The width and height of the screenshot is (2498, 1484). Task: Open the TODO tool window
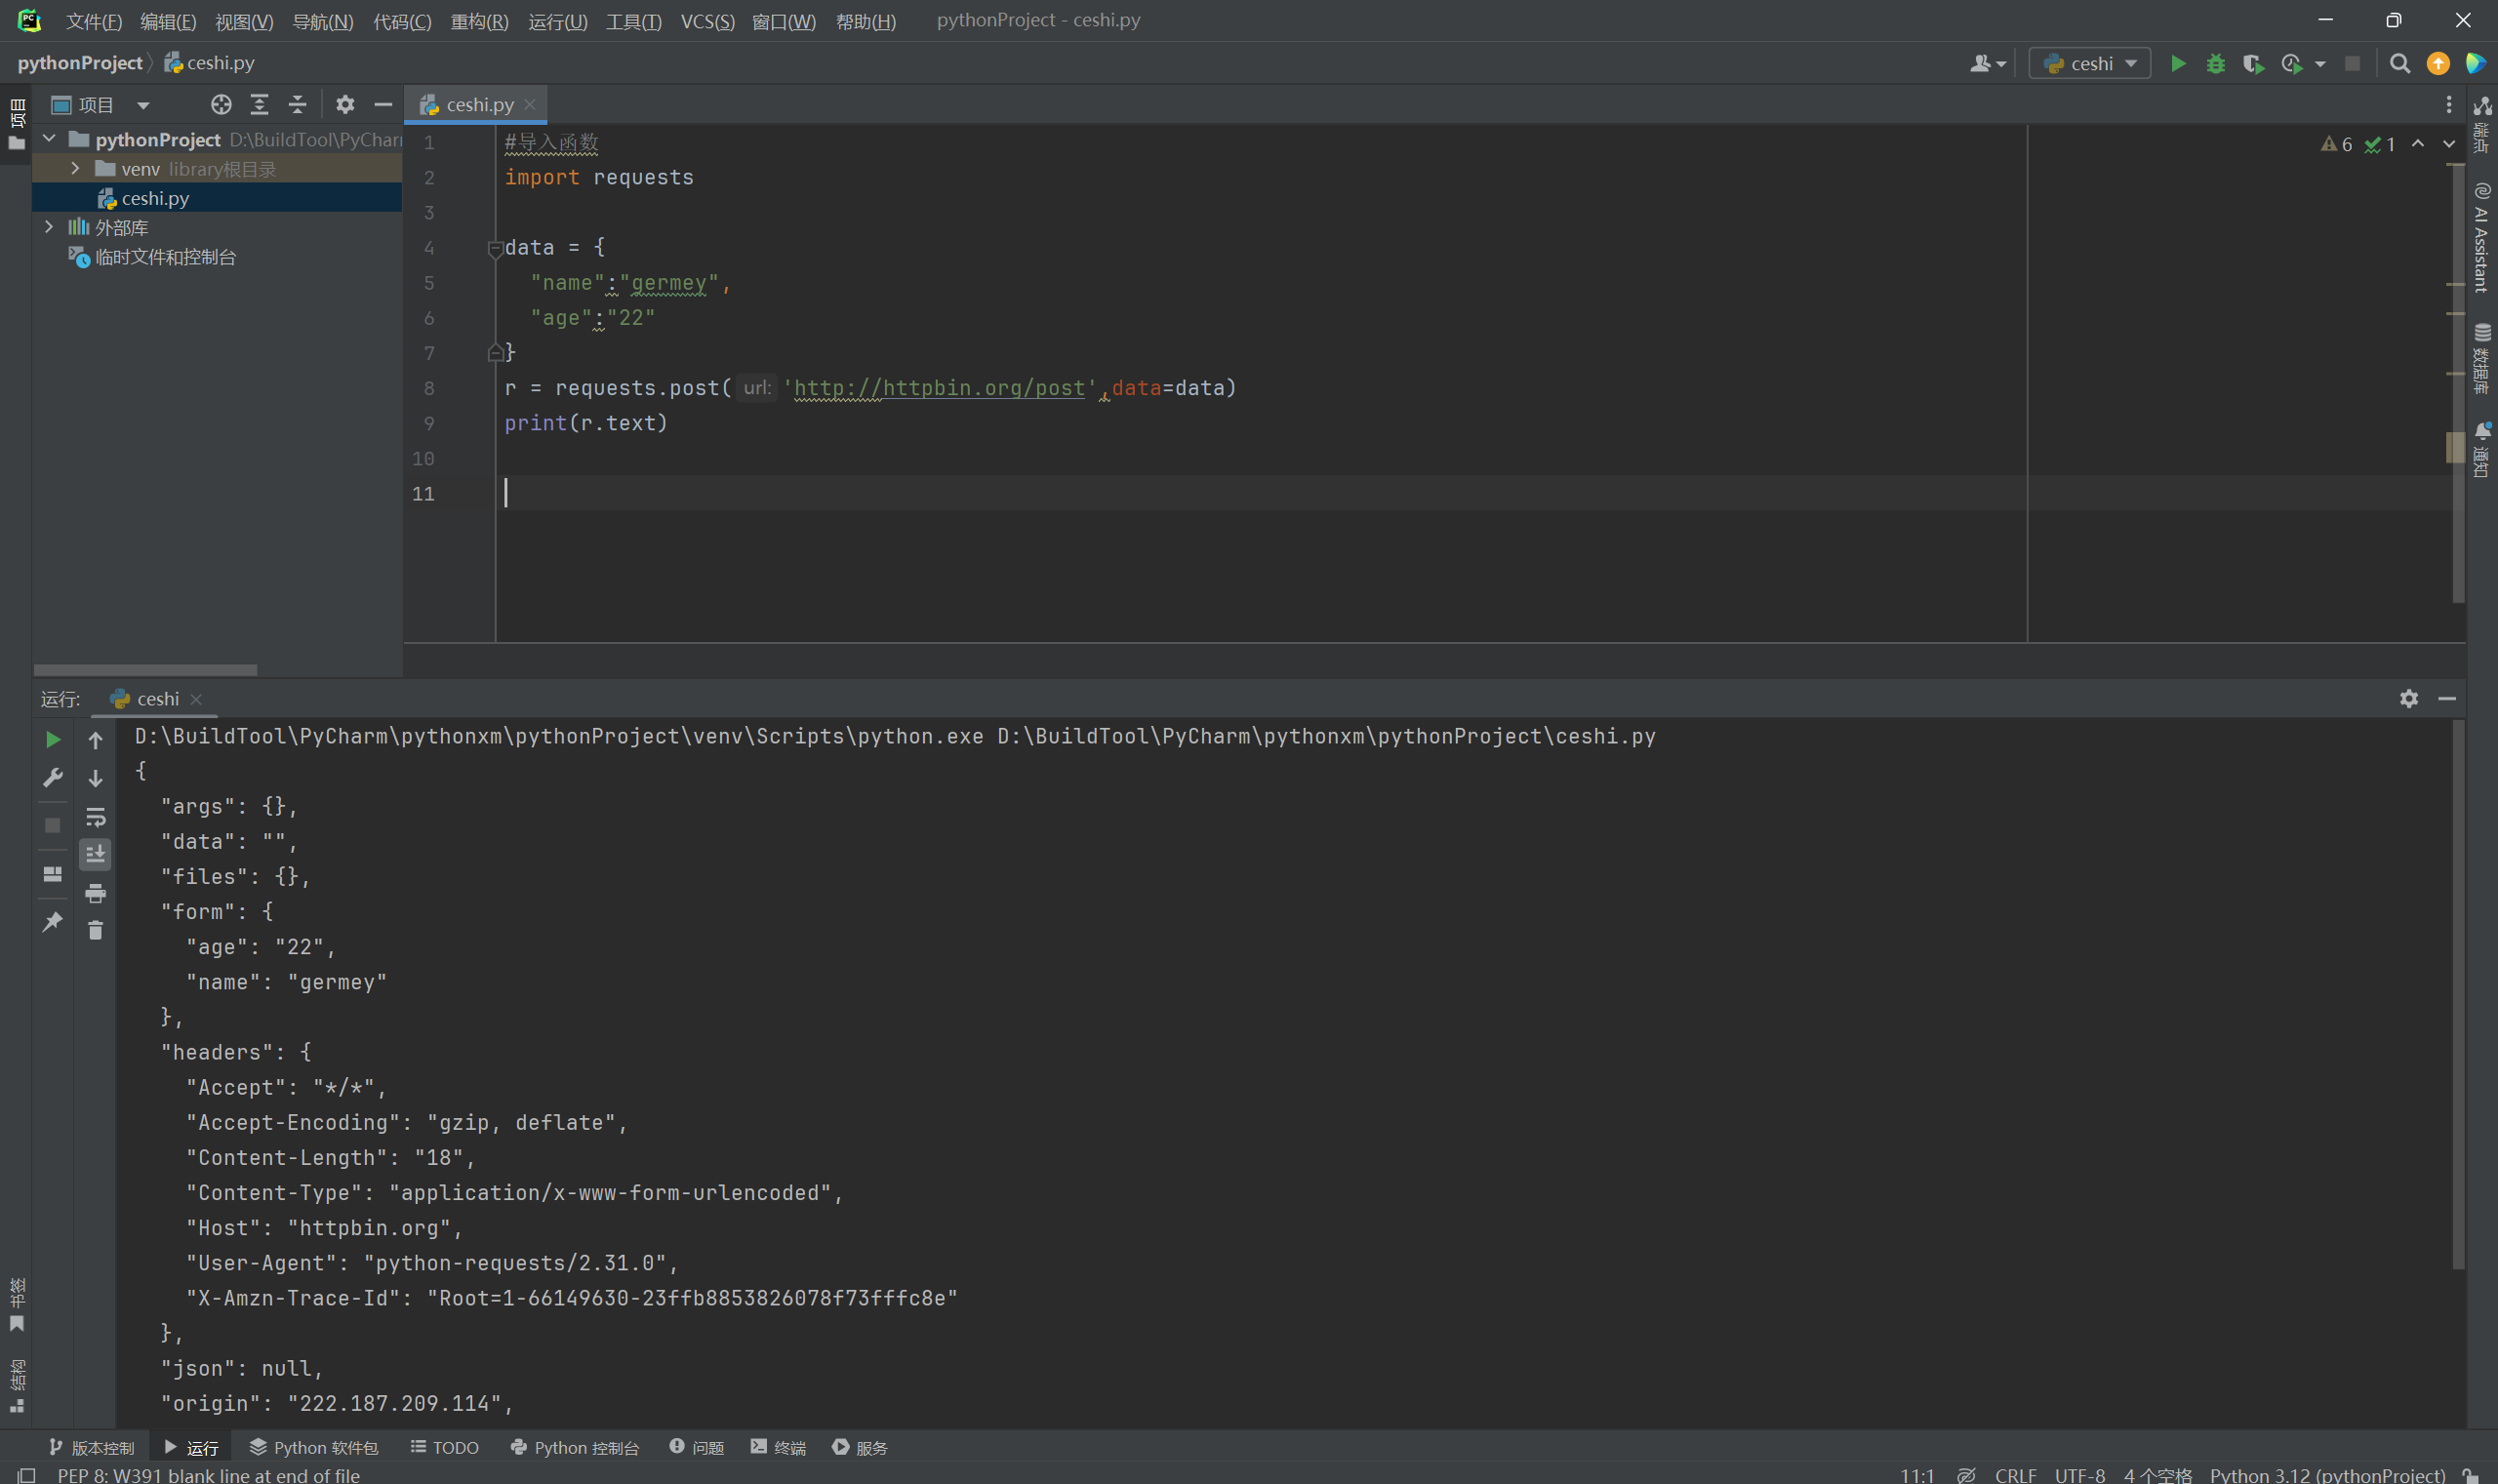445,1447
